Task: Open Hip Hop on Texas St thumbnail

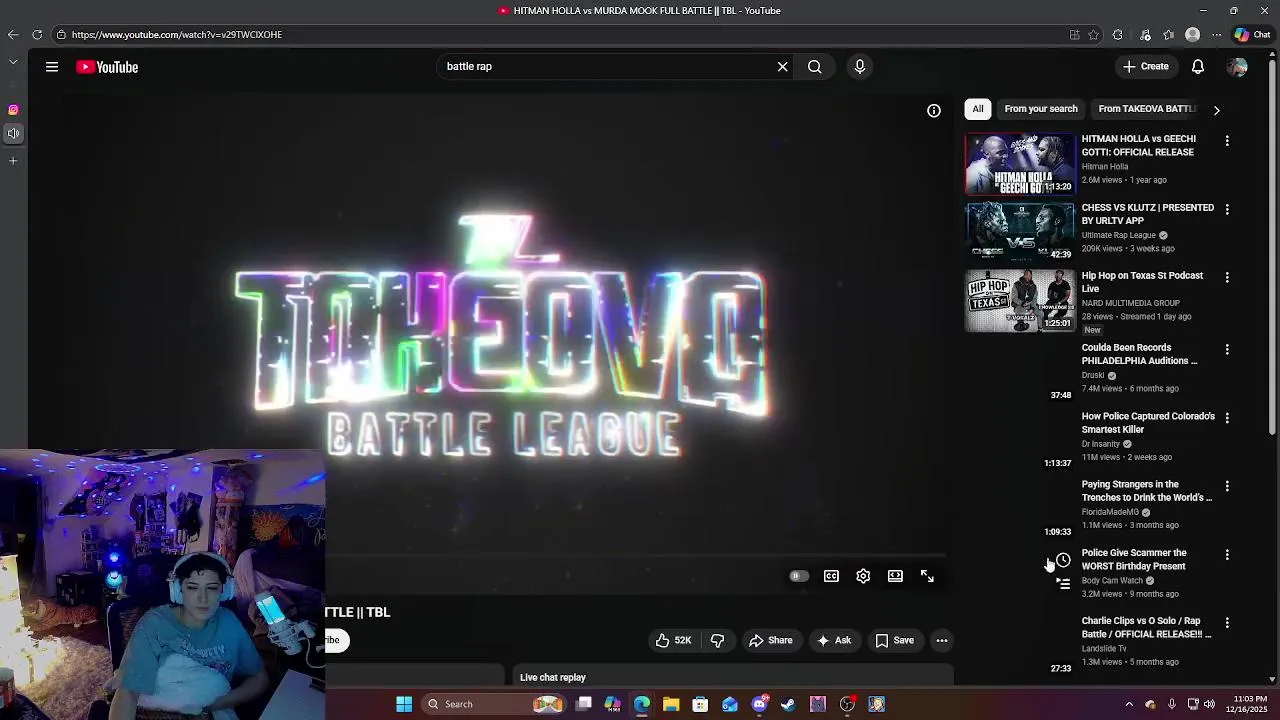Action: pos(1020,300)
